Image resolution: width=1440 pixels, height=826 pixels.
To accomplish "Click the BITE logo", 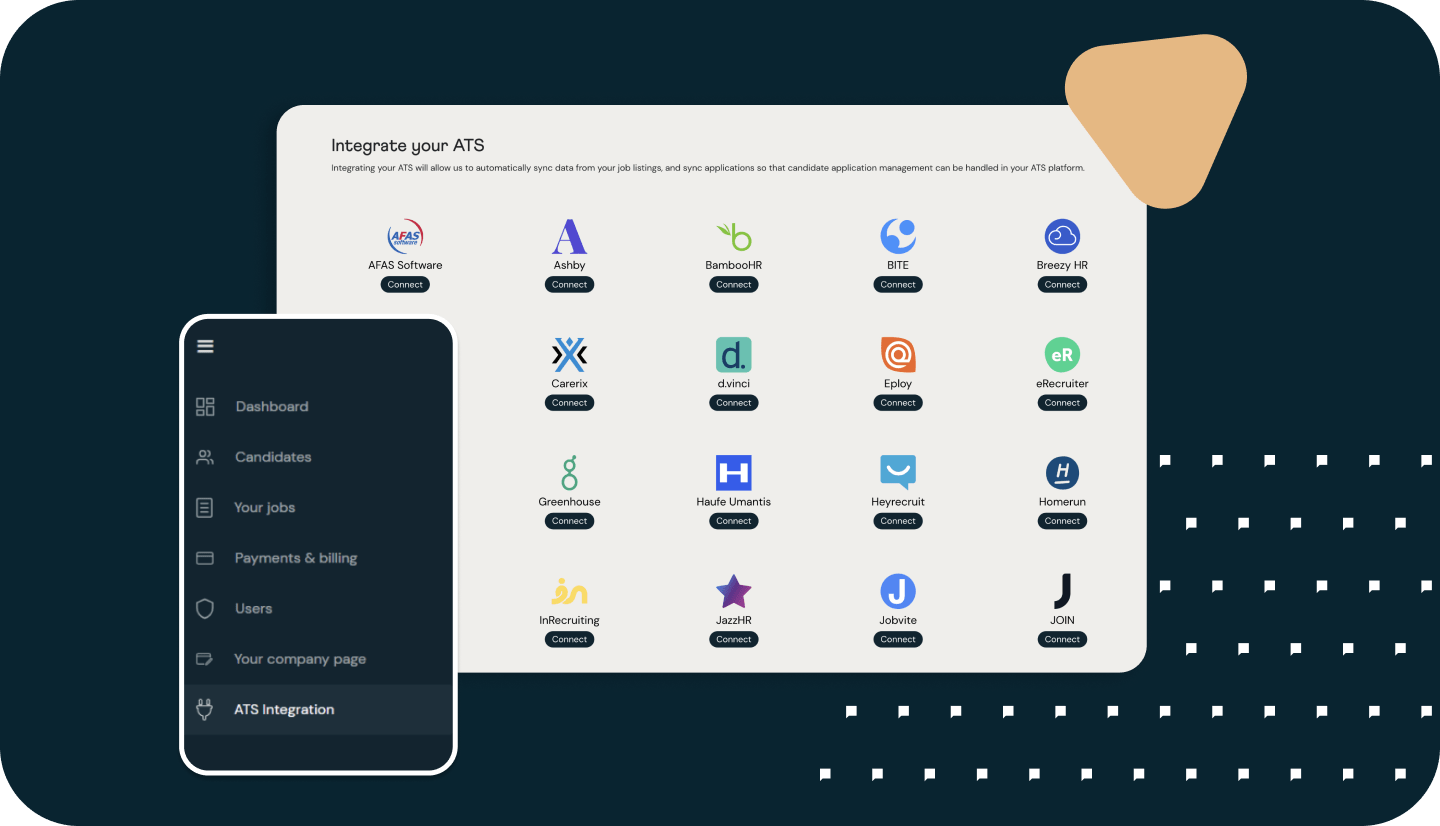I will tap(898, 237).
